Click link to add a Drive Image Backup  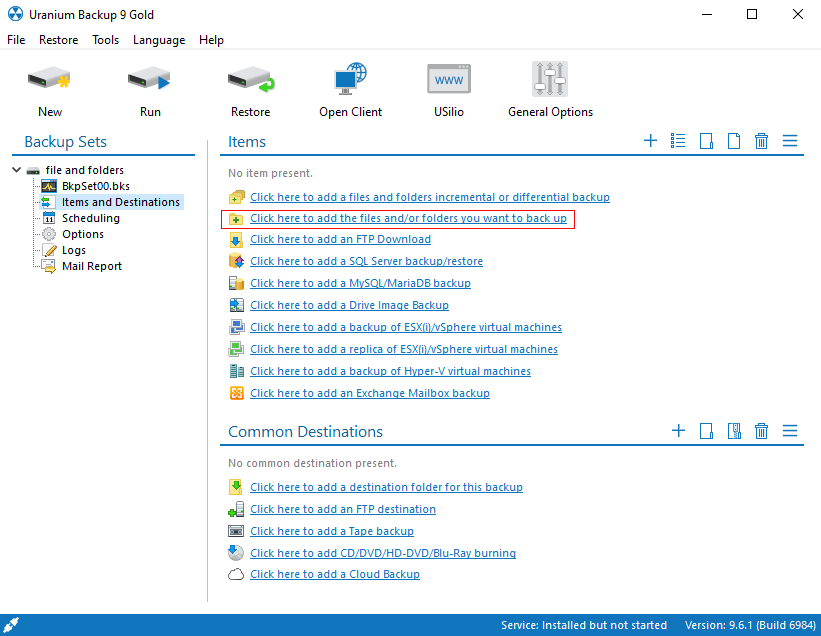coord(349,305)
